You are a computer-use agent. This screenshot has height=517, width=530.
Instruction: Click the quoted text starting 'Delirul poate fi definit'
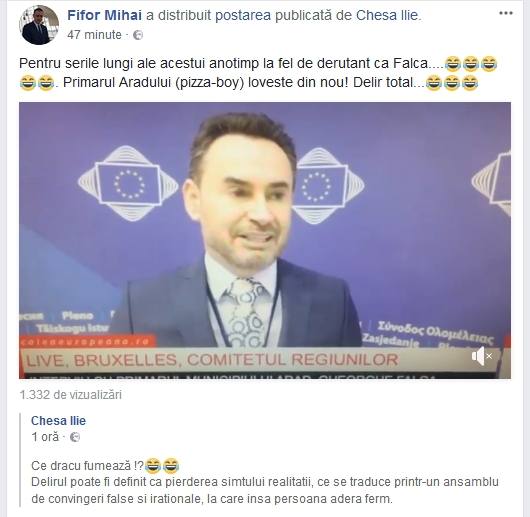(265, 490)
